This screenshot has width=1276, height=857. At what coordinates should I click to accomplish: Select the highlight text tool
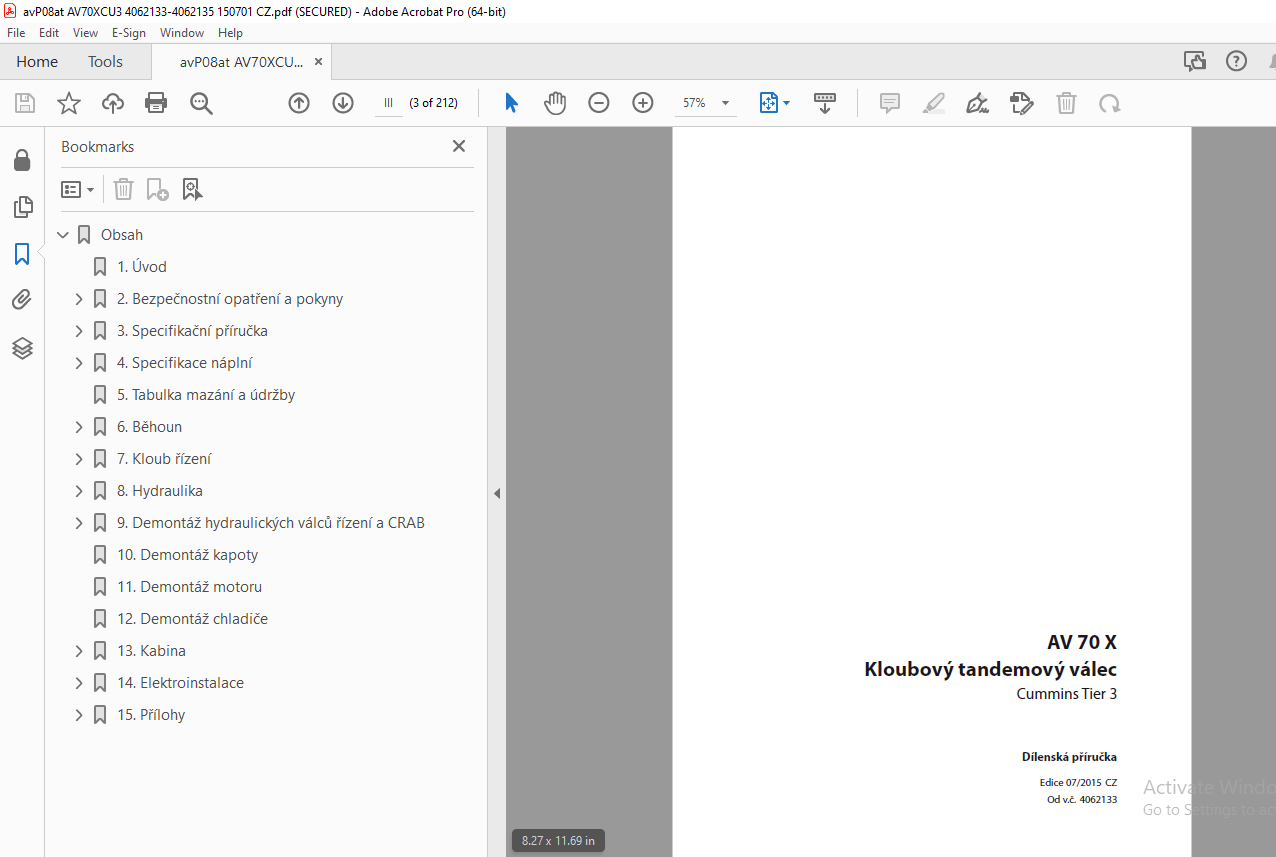934,103
